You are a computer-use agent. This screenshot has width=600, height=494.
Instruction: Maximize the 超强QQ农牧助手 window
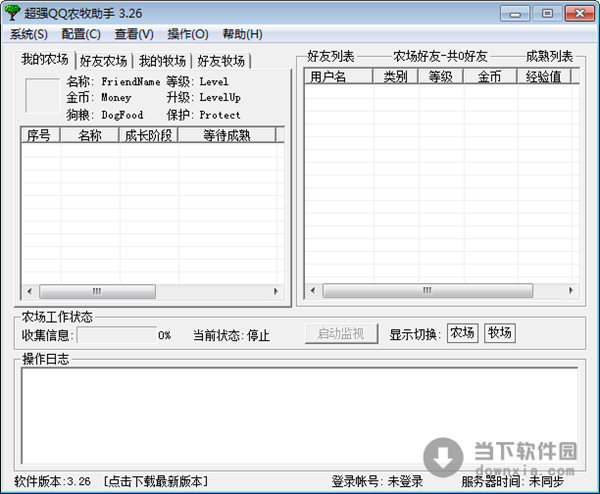[547, 14]
